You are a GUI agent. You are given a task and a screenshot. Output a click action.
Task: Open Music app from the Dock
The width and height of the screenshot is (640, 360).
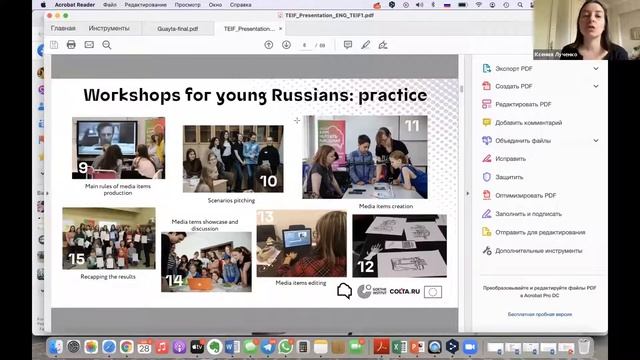(x=162, y=347)
